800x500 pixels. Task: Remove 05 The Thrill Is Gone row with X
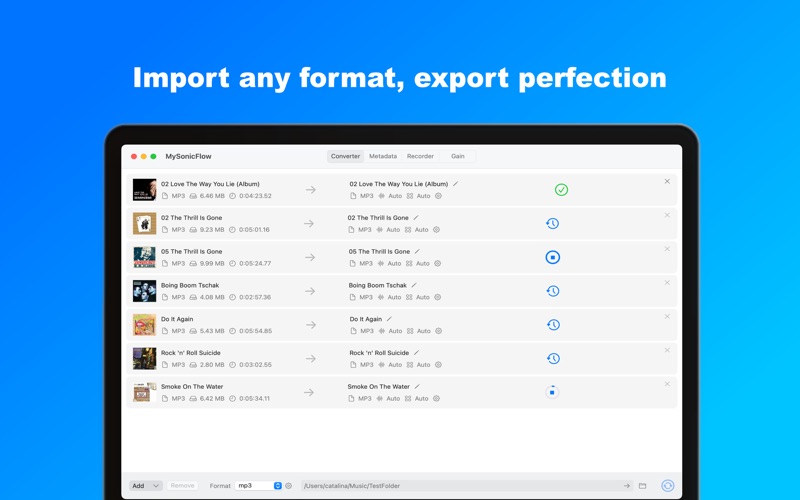667,249
